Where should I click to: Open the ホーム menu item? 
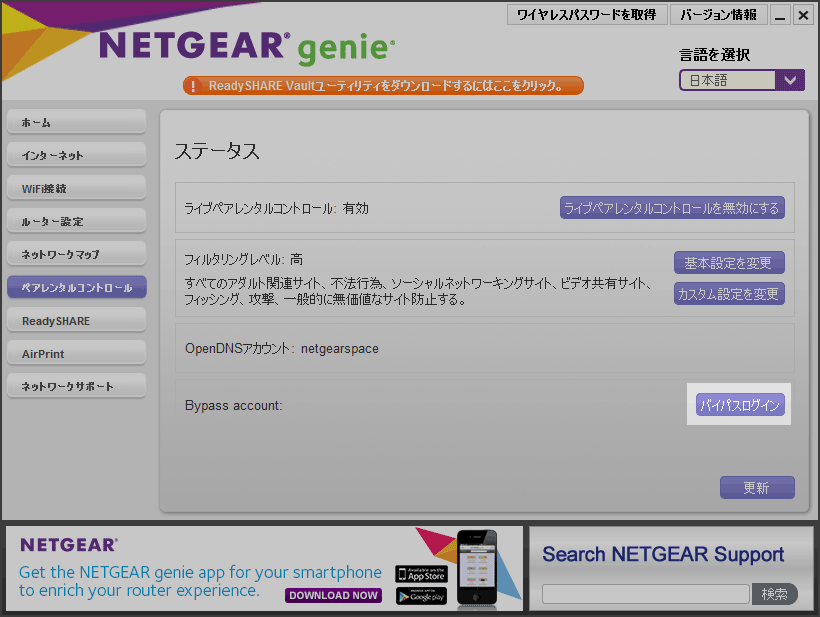76,122
